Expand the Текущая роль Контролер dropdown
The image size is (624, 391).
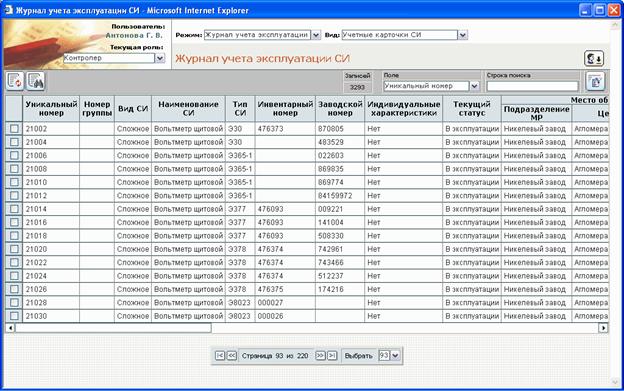click(160, 58)
